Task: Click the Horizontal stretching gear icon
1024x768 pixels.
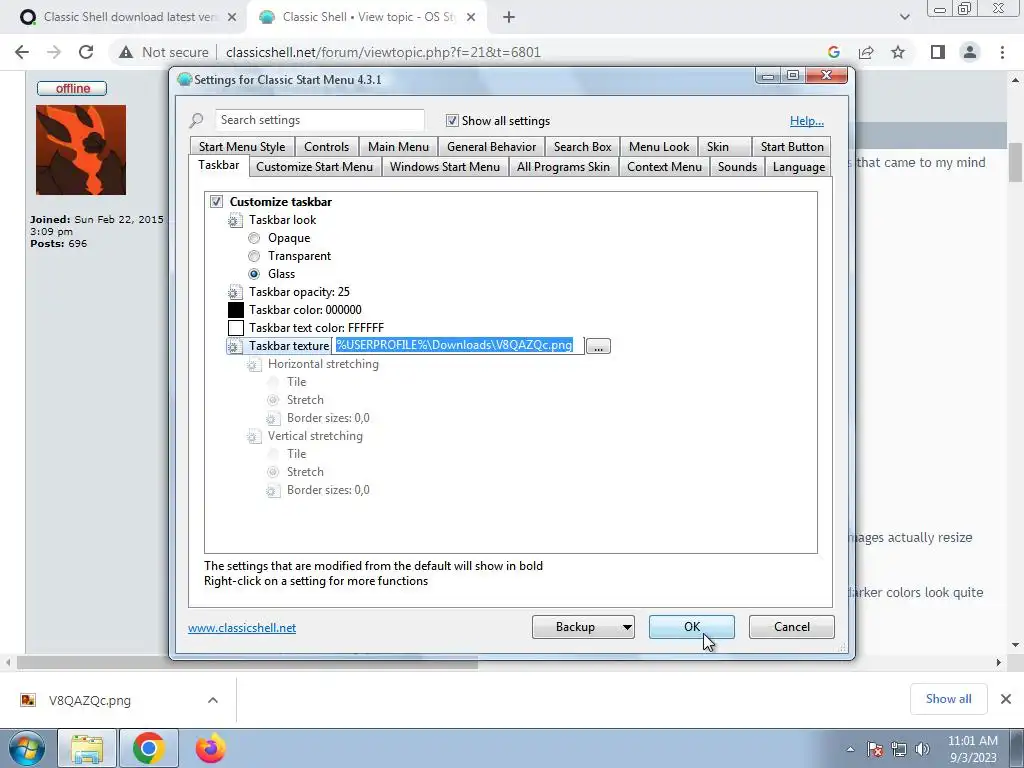Action: [x=254, y=364]
